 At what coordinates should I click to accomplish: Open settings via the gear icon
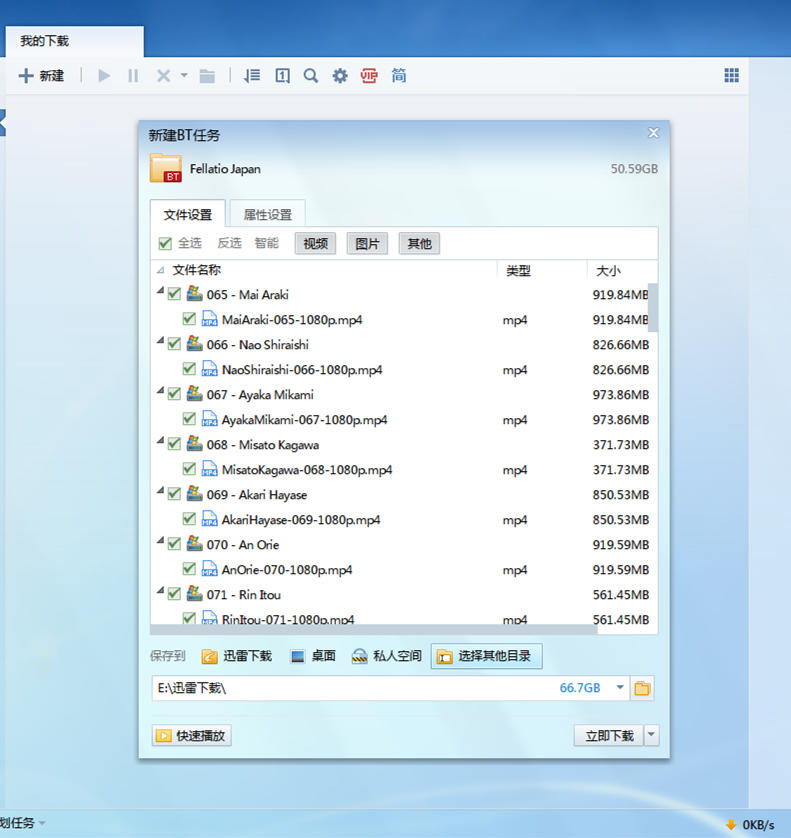[x=340, y=76]
